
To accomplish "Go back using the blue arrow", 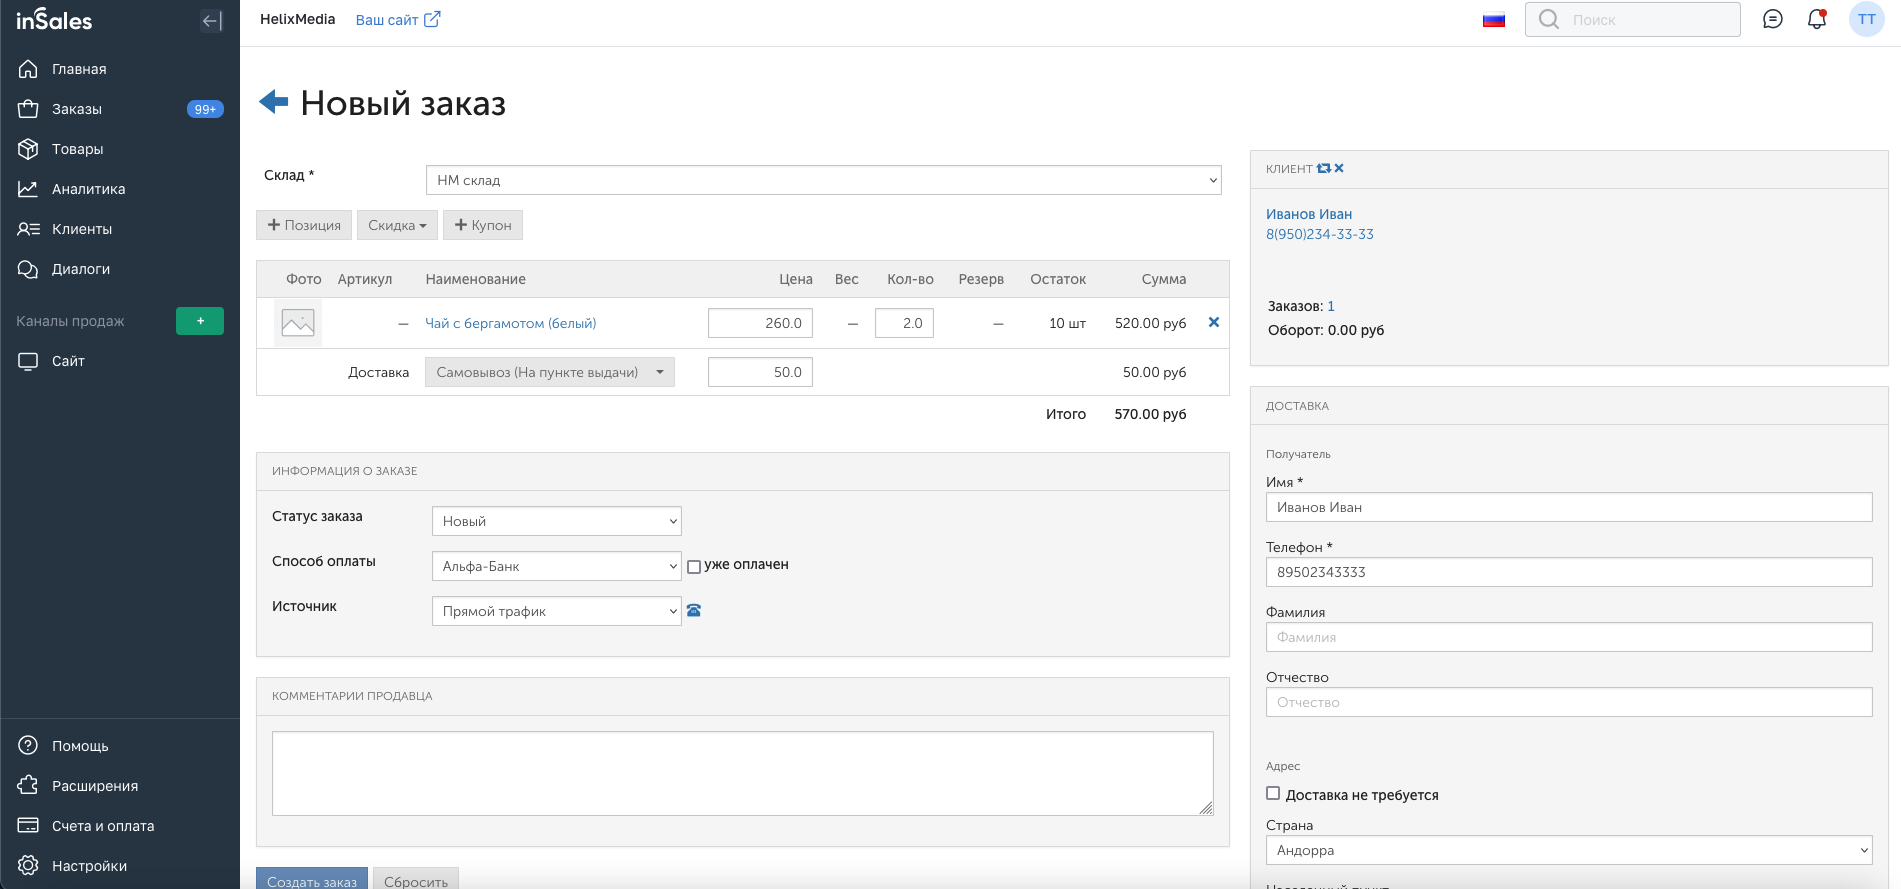I will (274, 102).
